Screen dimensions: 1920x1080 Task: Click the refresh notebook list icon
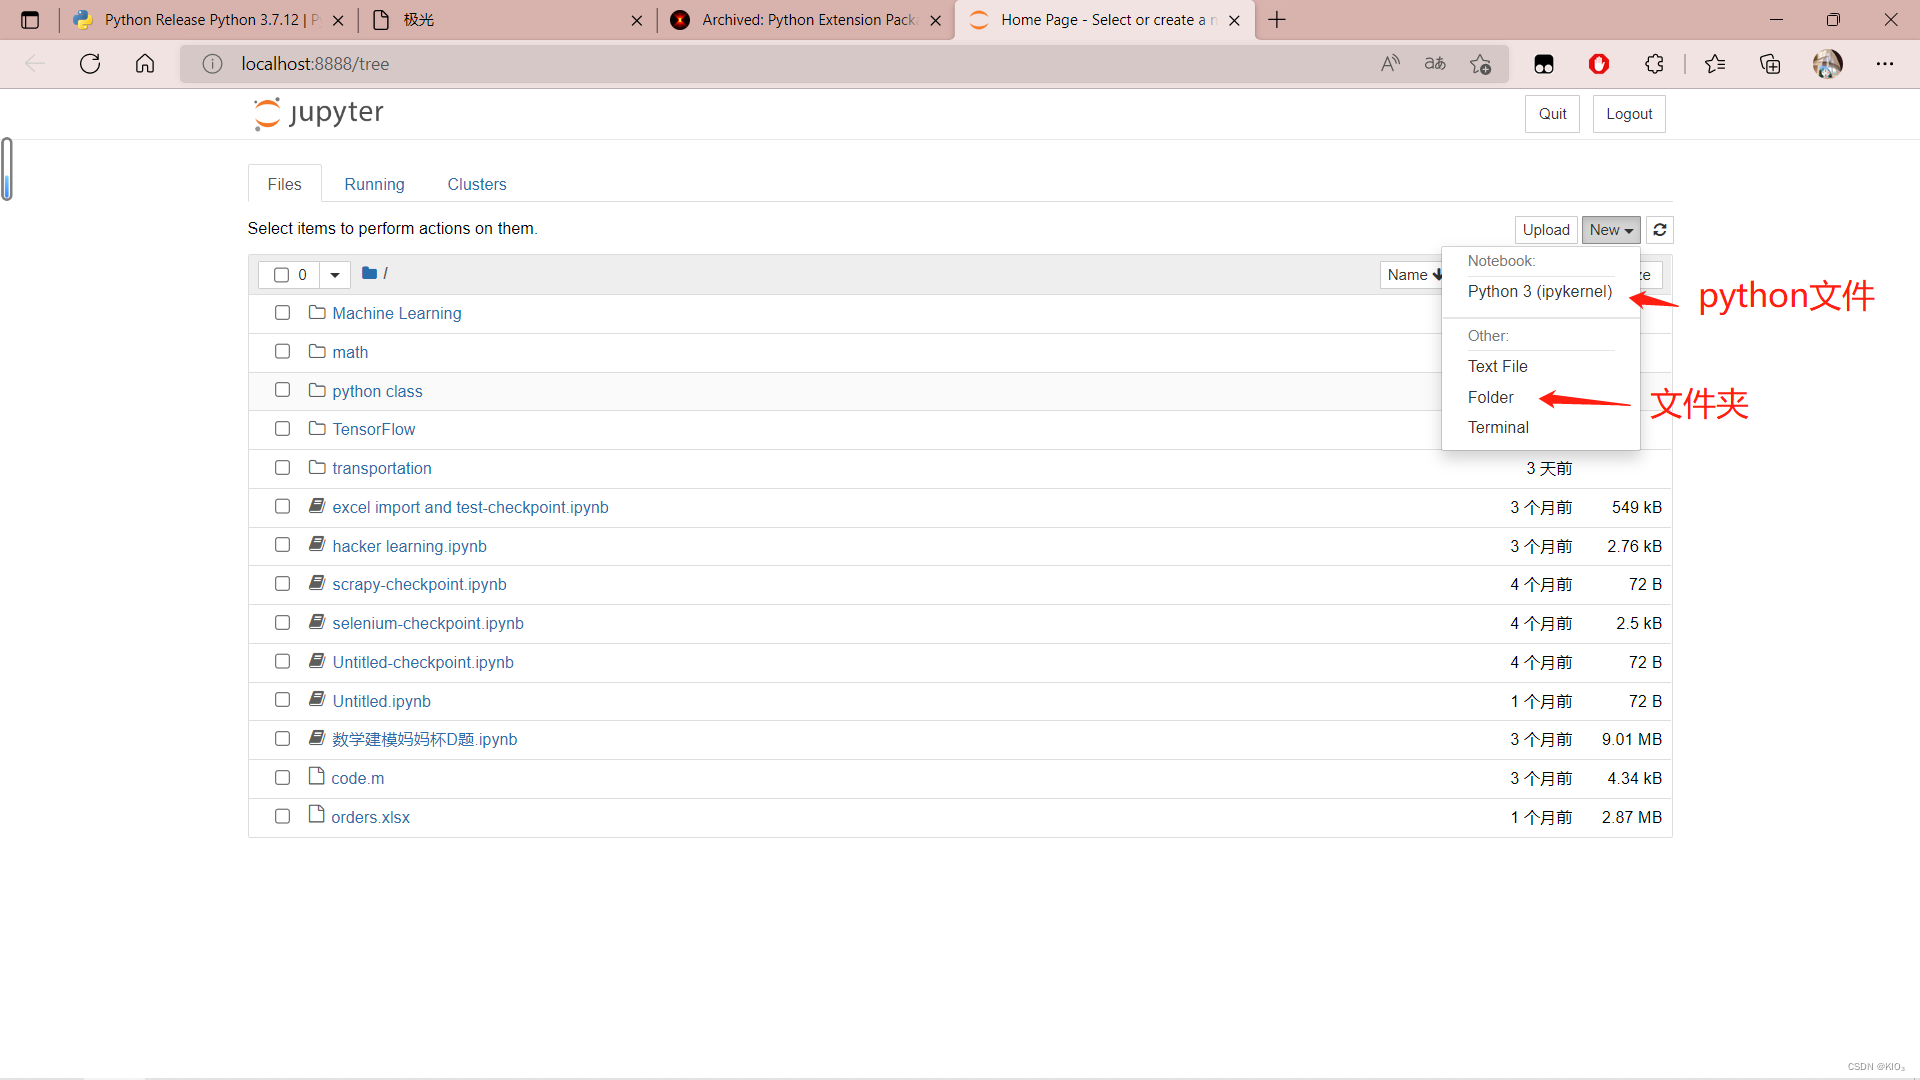tap(1659, 230)
